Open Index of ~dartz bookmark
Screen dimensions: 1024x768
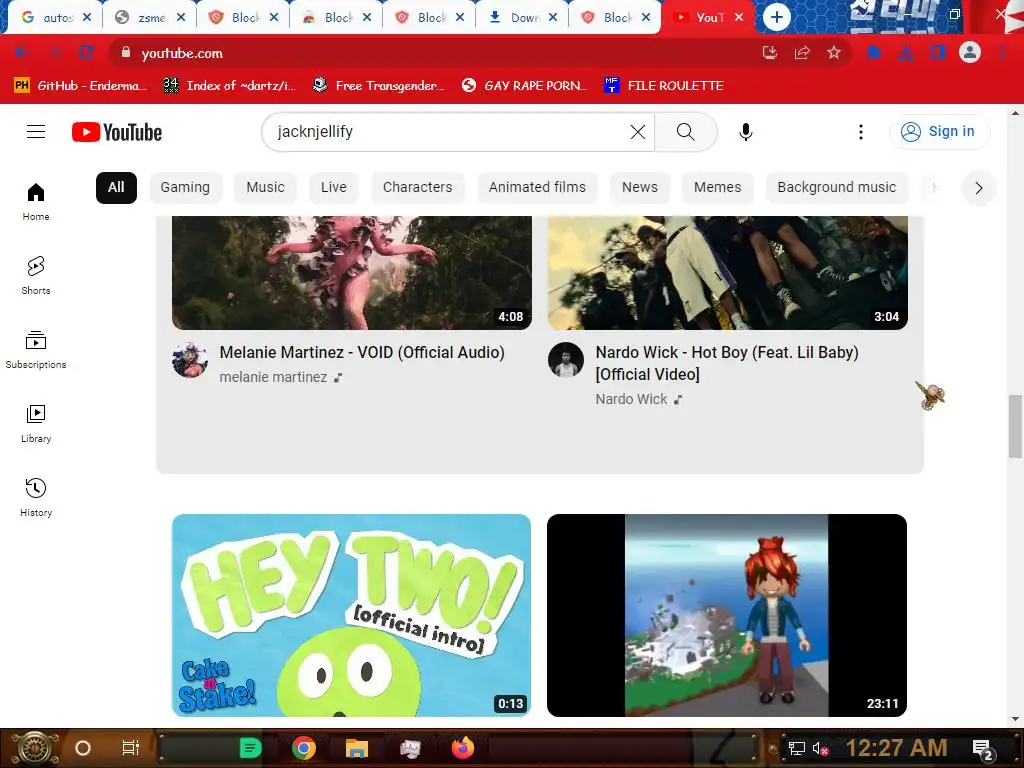230,86
